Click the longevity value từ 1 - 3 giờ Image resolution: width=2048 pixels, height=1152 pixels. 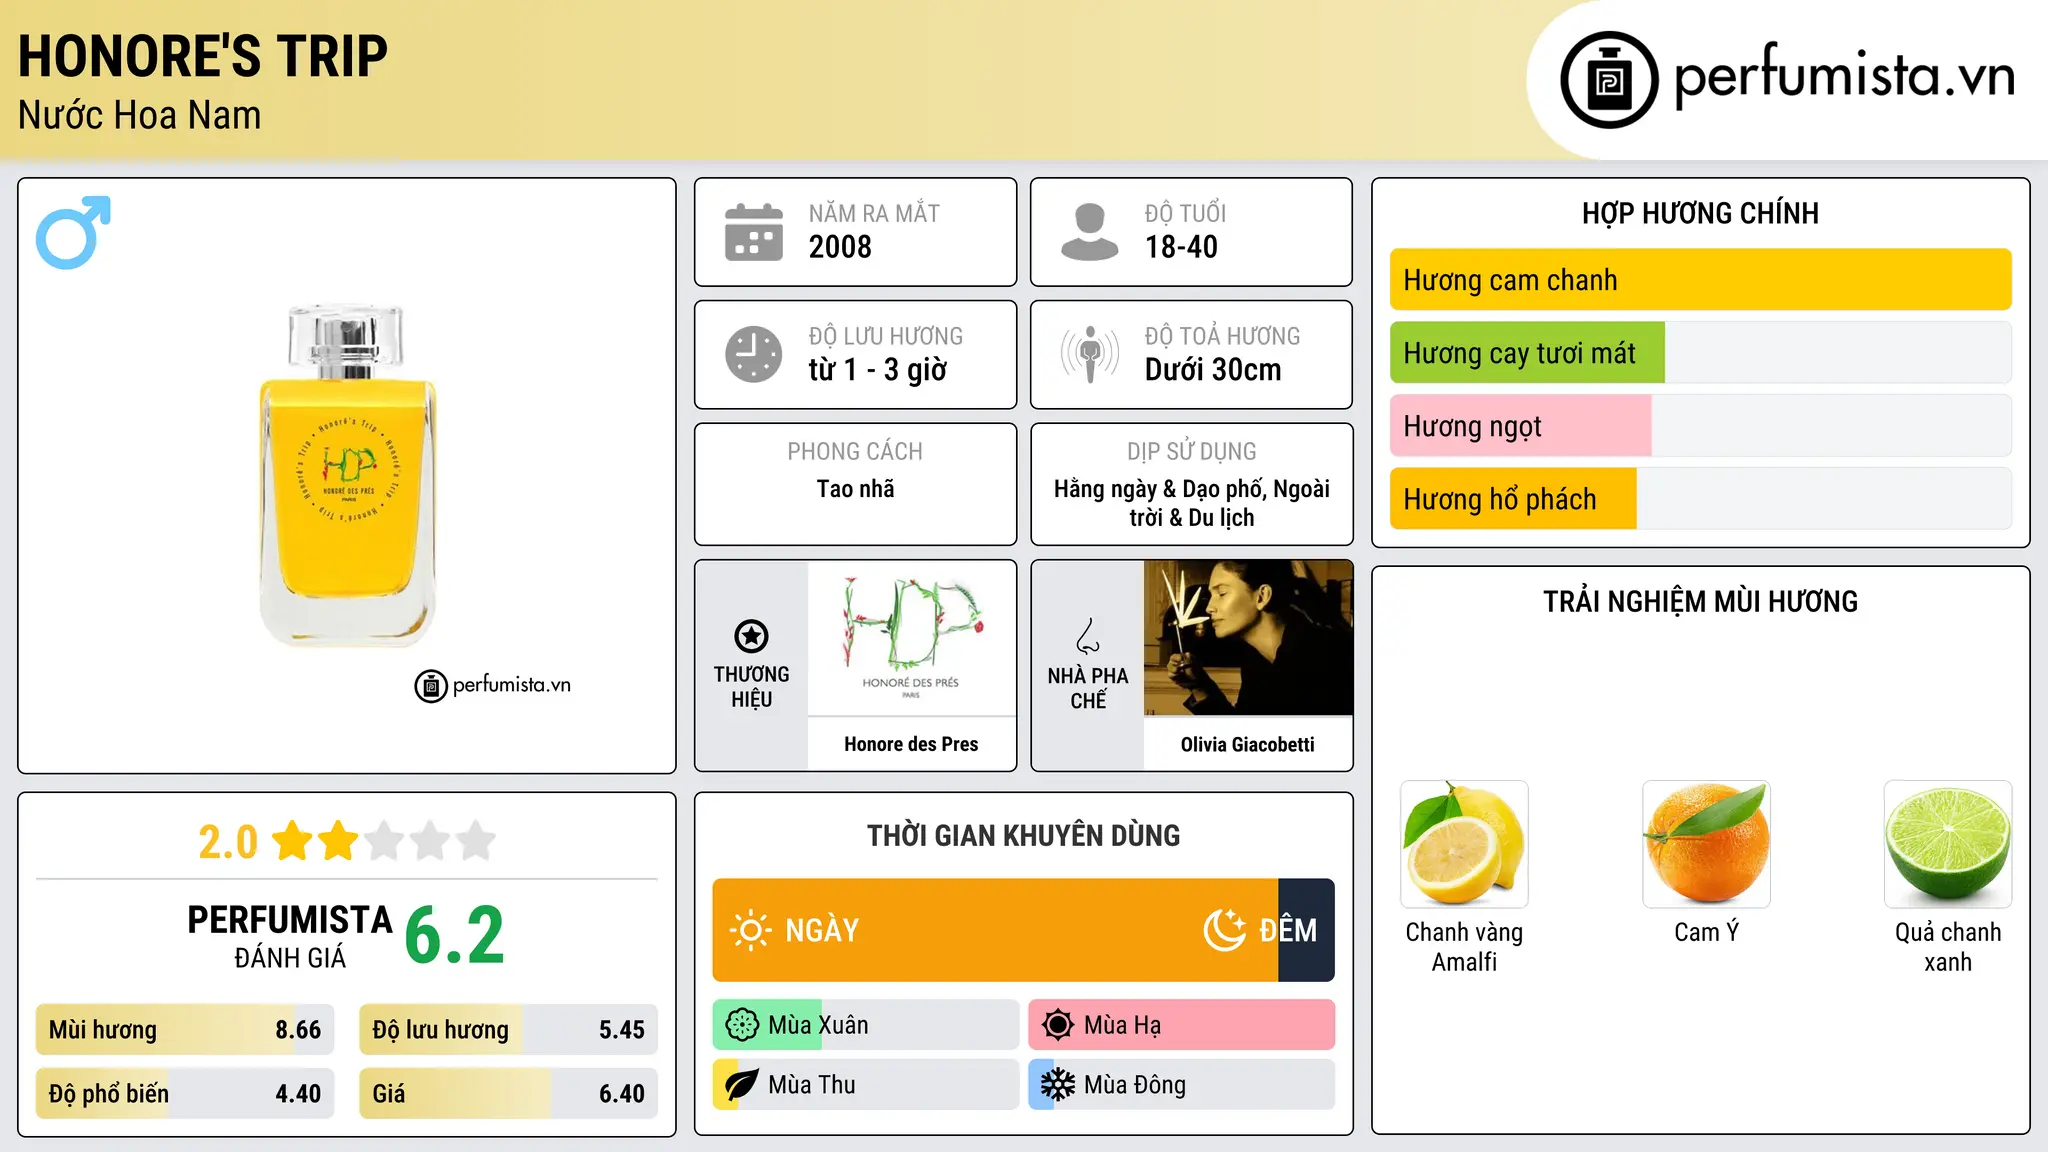pyautogui.click(x=878, y=370)
